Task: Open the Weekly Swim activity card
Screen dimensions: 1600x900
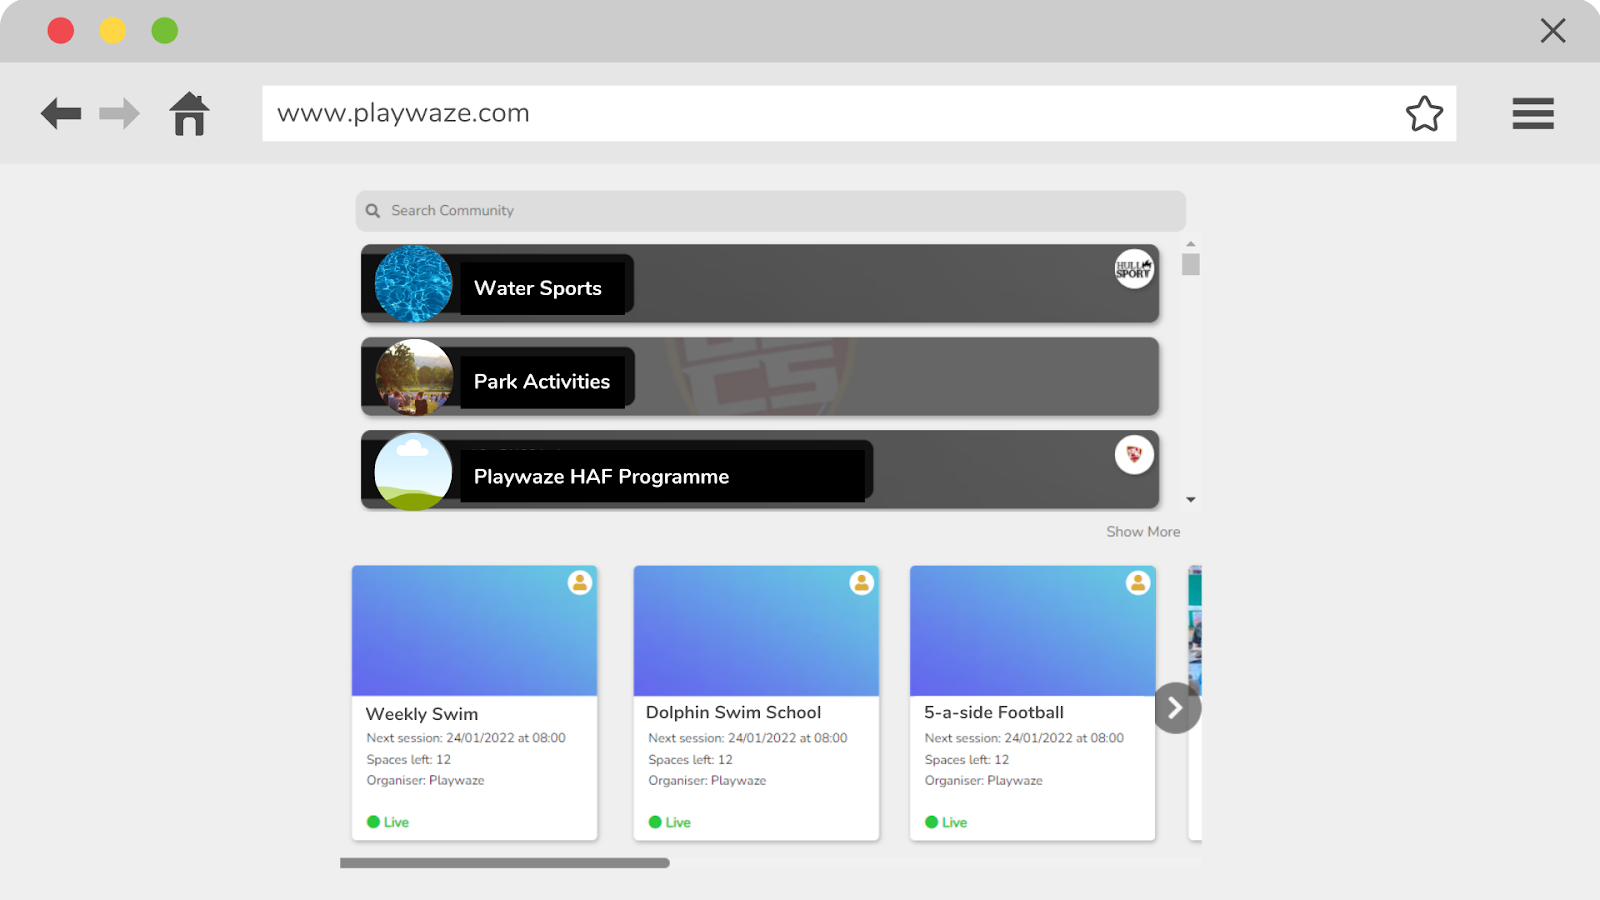Action: (475, 703)
